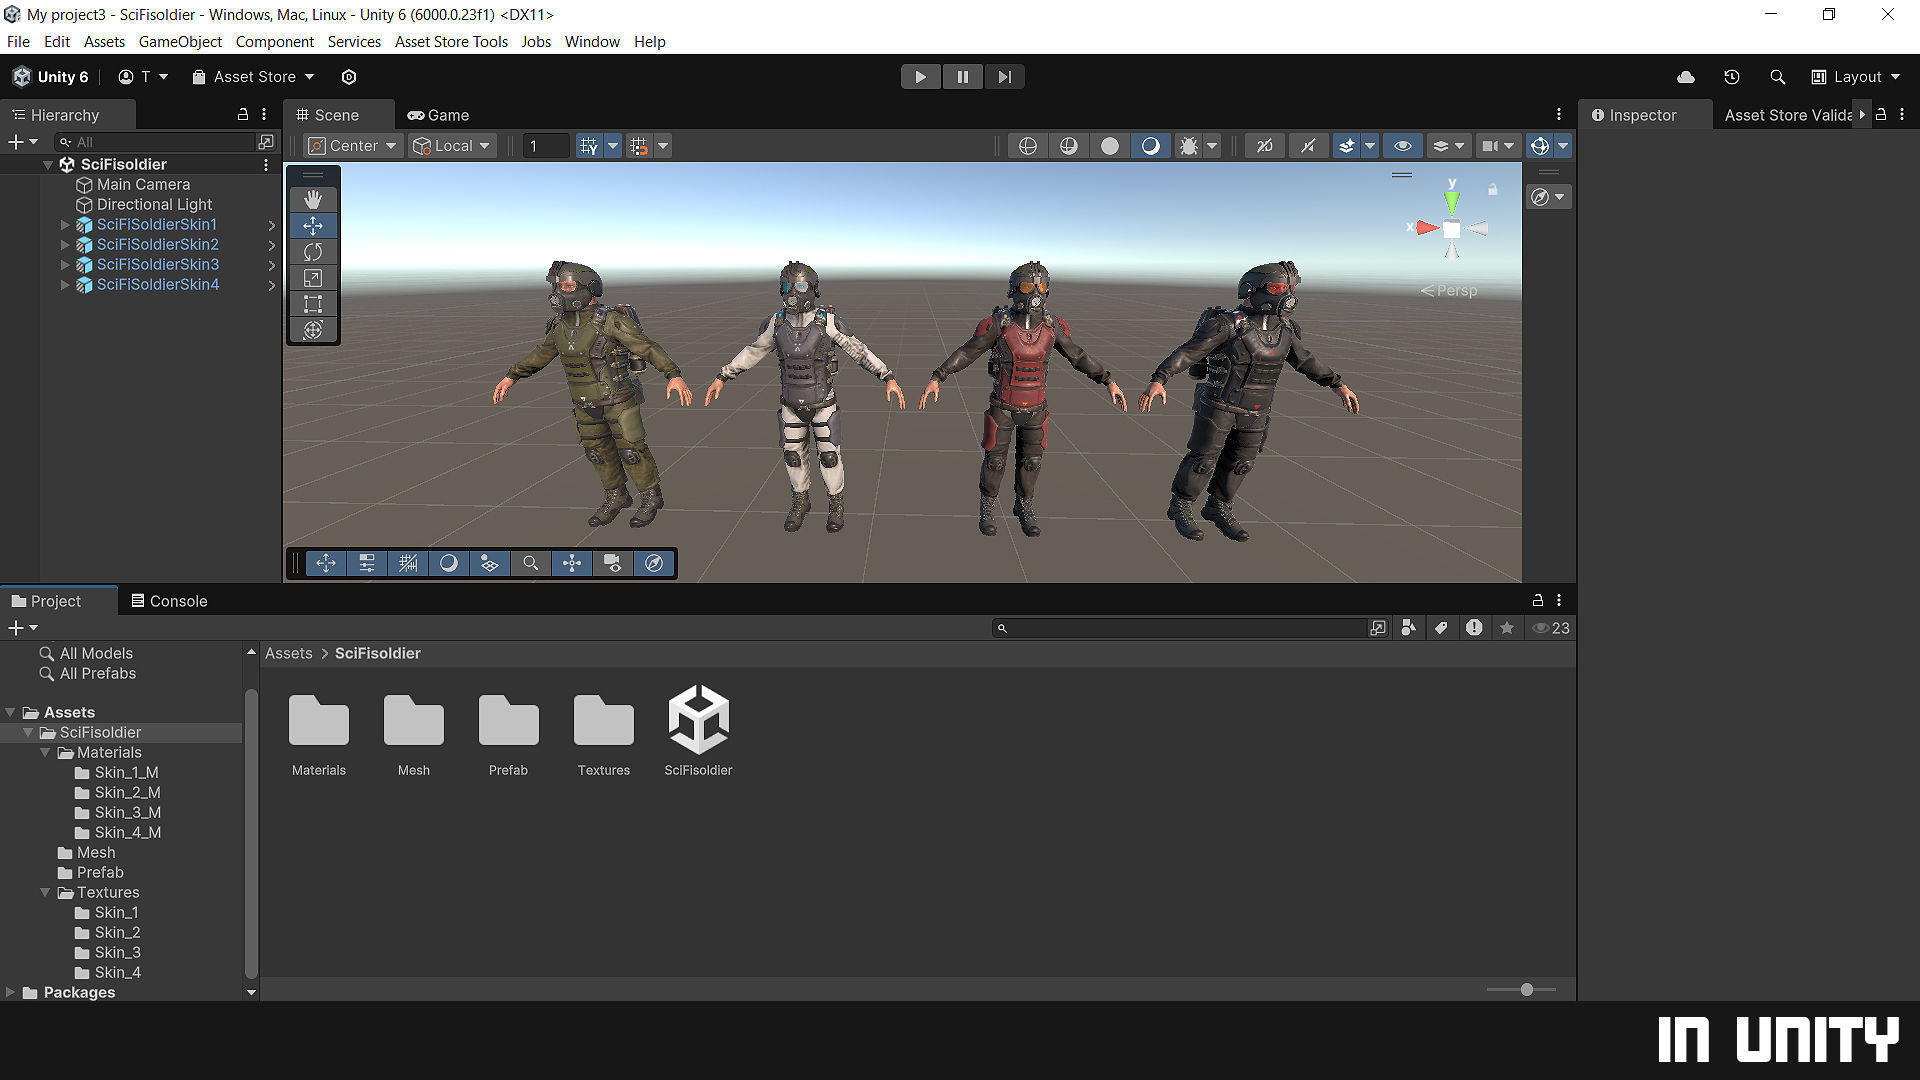Screen dimensions: 1920x1080
Task: Collapse the Materials folder in tree
Action: click(x=45, y=753)
